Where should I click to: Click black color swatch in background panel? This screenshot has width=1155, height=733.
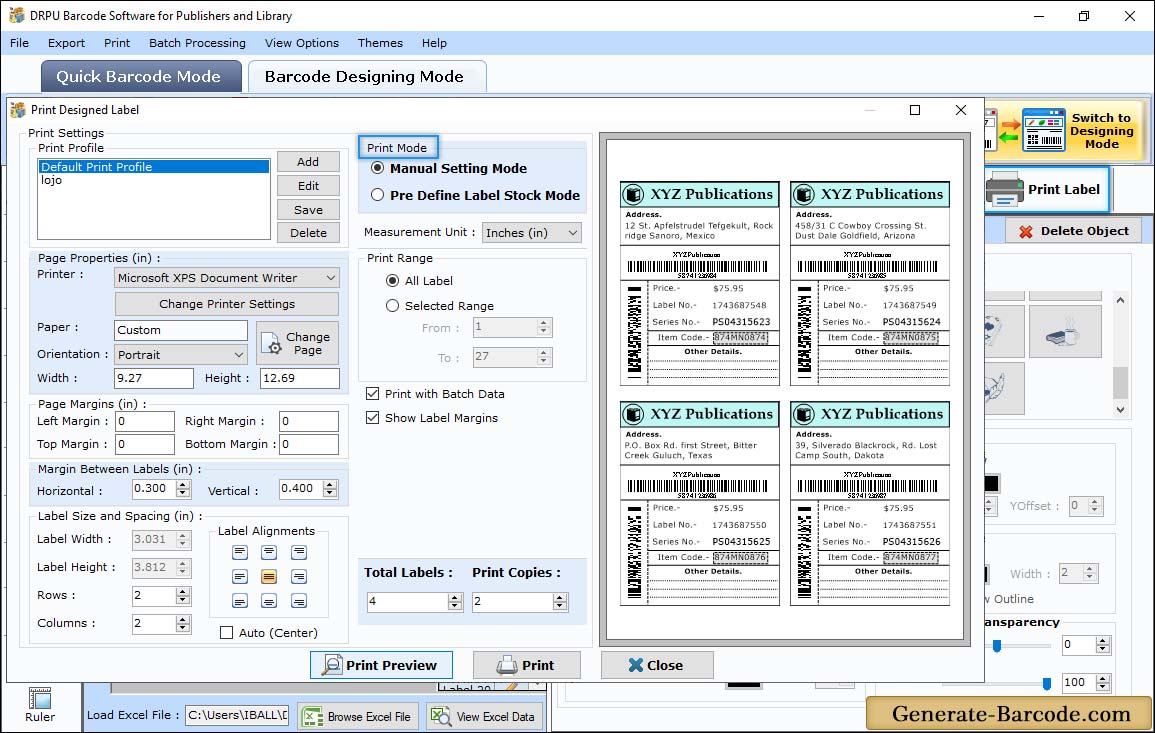tap(991, 483)
